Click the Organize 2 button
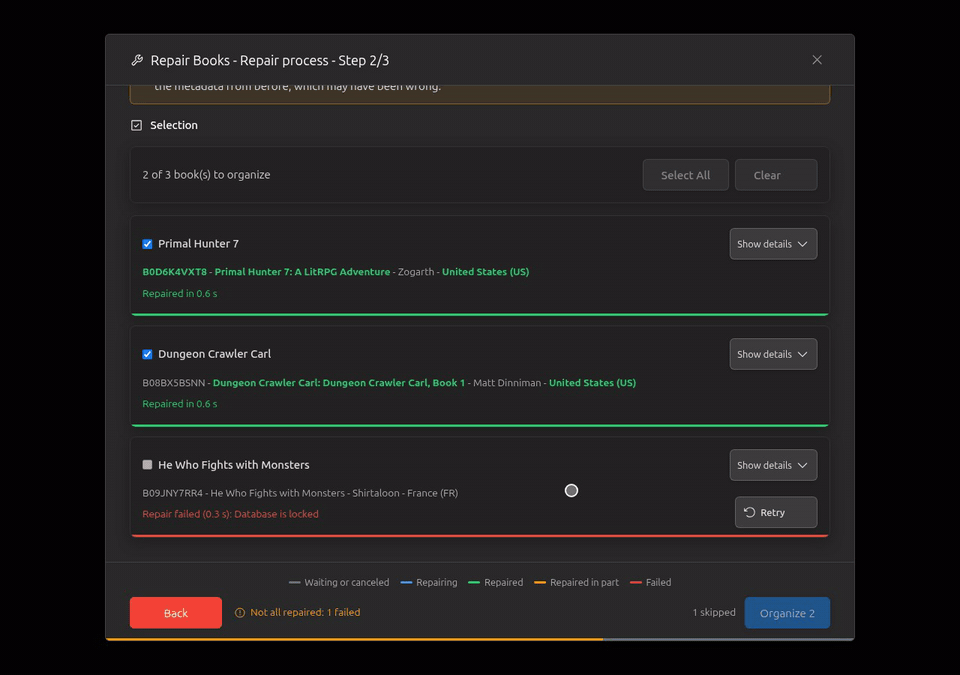The width and height of the screenshot is (960, 675). point(787,613)
